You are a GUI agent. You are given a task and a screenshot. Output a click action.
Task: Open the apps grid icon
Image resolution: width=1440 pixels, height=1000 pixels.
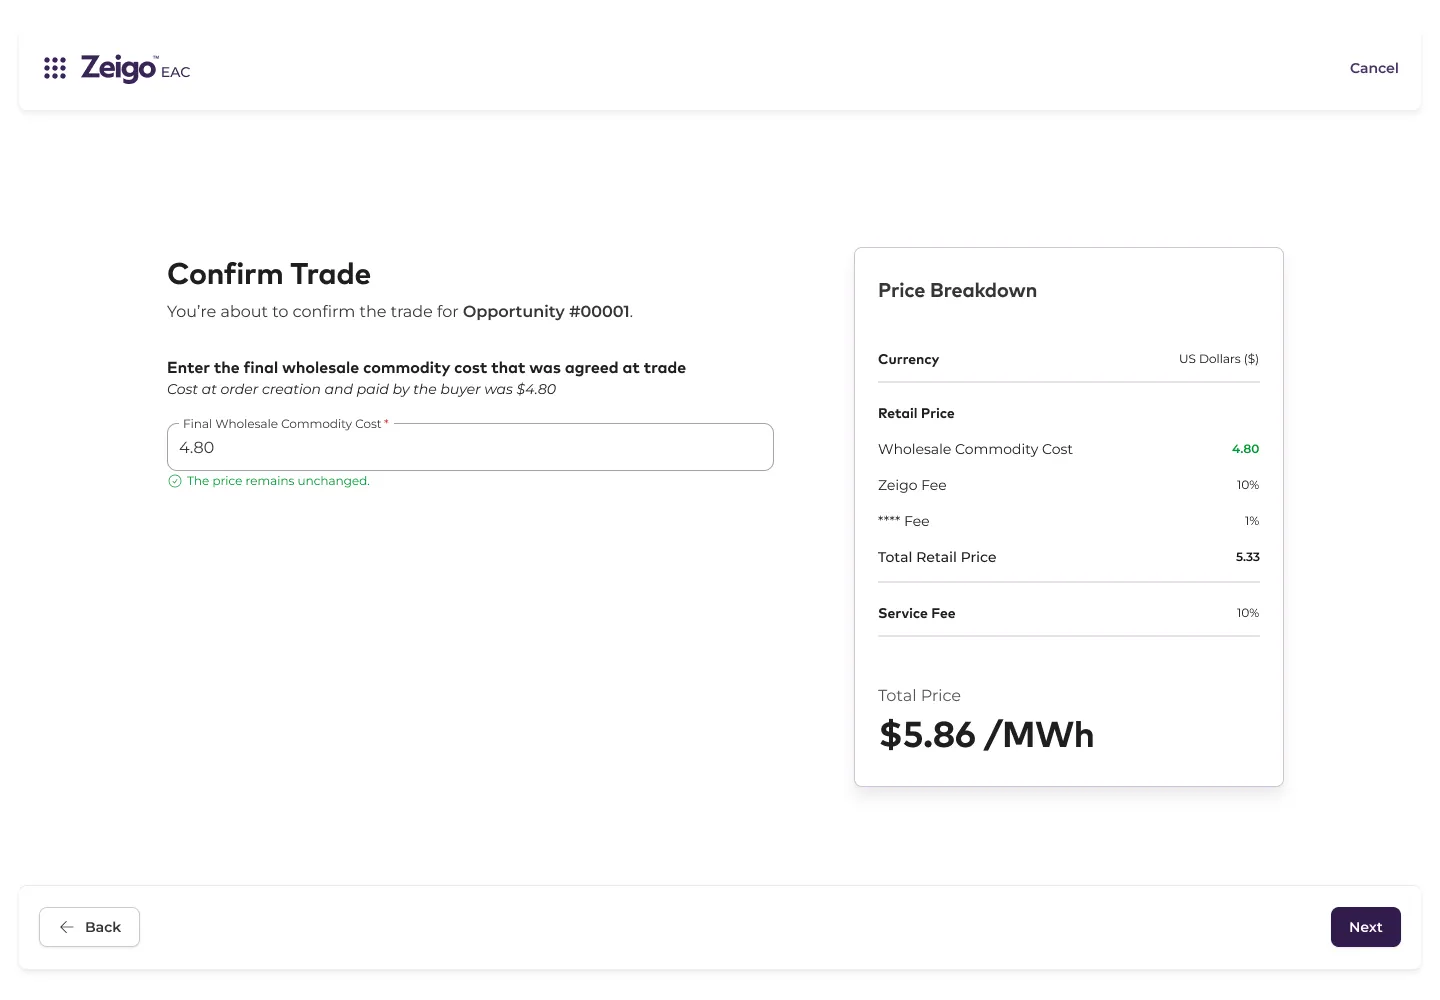coord(55,68)
